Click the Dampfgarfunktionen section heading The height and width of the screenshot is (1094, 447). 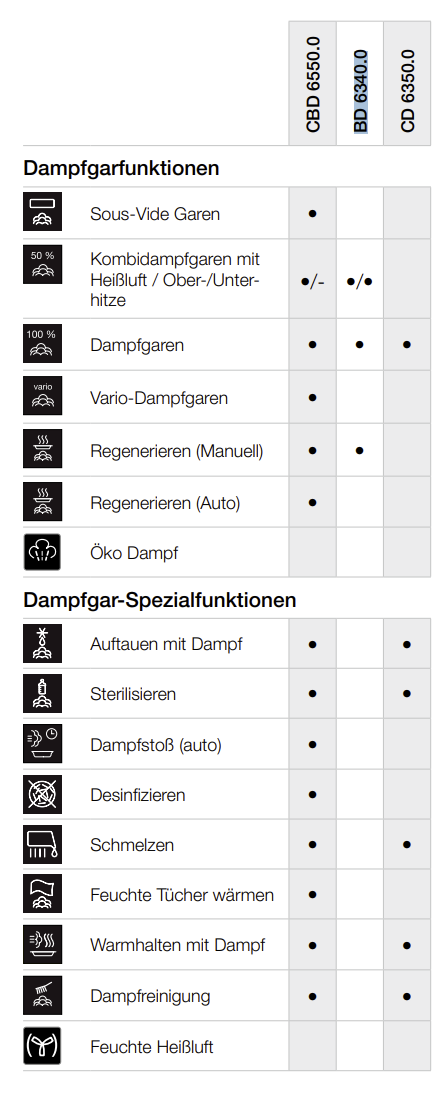coord(121,167)
